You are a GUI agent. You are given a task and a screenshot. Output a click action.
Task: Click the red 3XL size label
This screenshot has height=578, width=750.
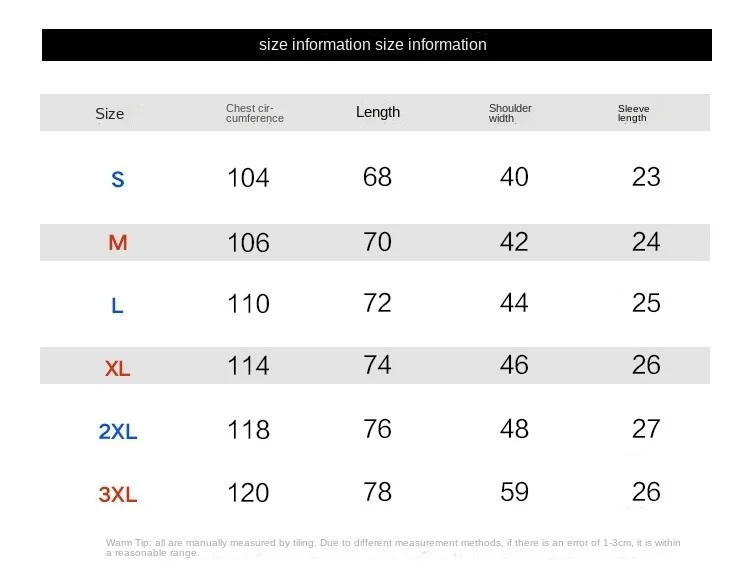pos(118,494)
